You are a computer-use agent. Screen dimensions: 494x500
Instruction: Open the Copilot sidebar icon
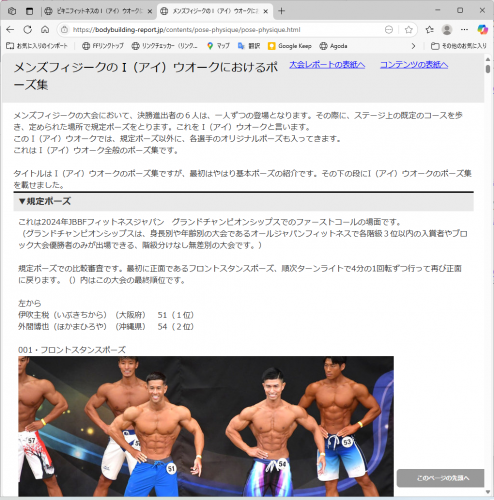pyautogui.click(x=482, y=30)
